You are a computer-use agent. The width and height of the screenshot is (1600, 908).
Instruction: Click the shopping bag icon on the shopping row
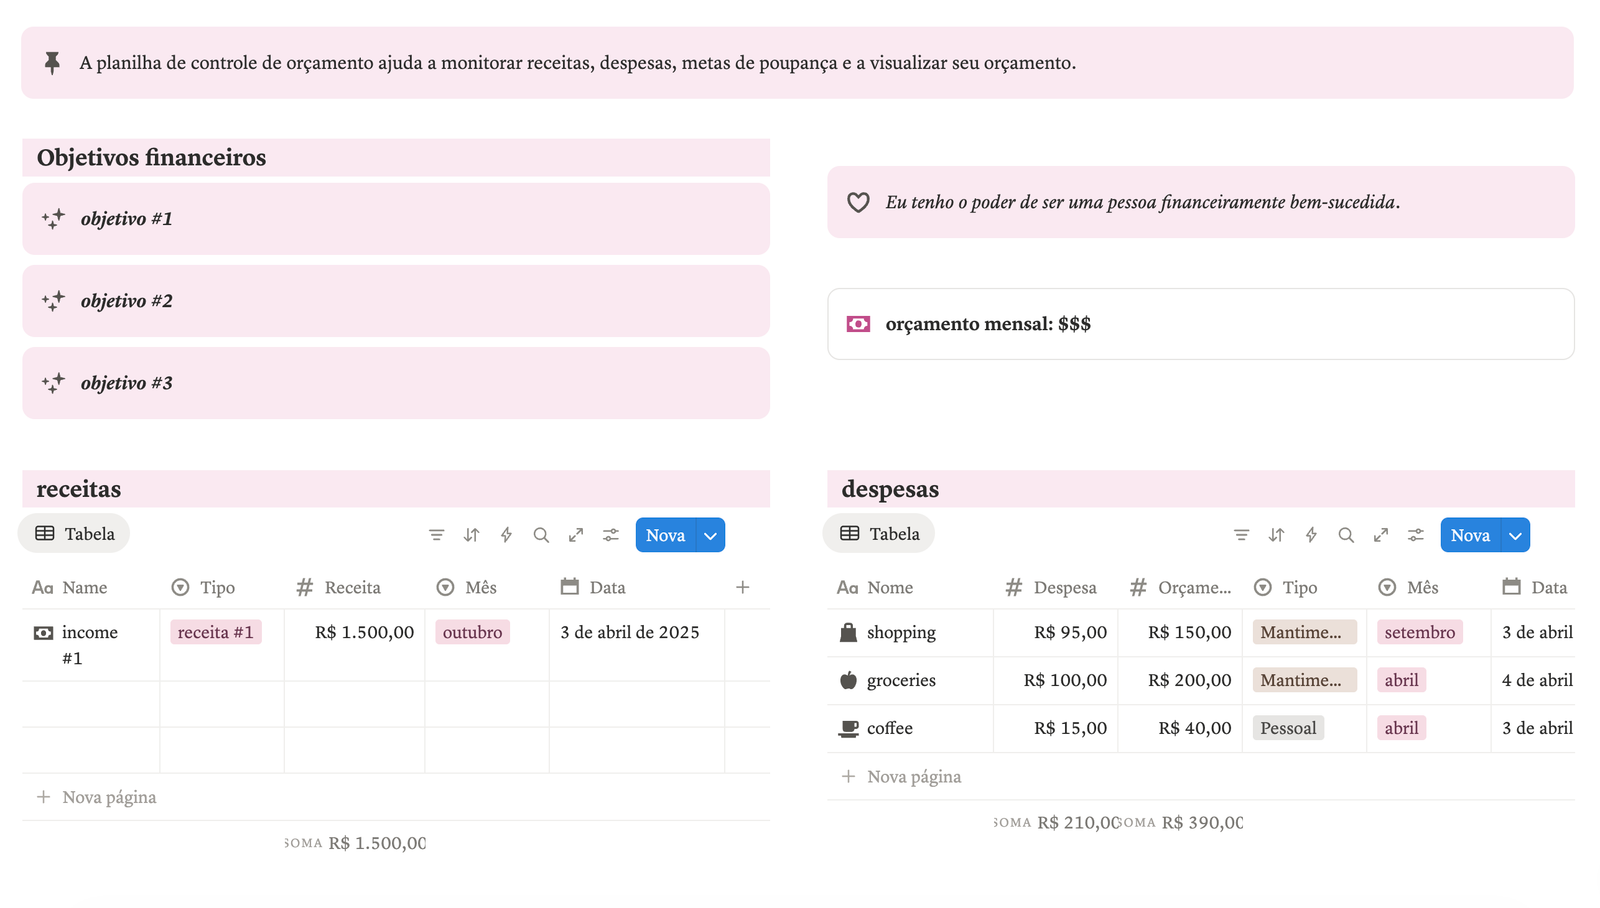[847, 631]
